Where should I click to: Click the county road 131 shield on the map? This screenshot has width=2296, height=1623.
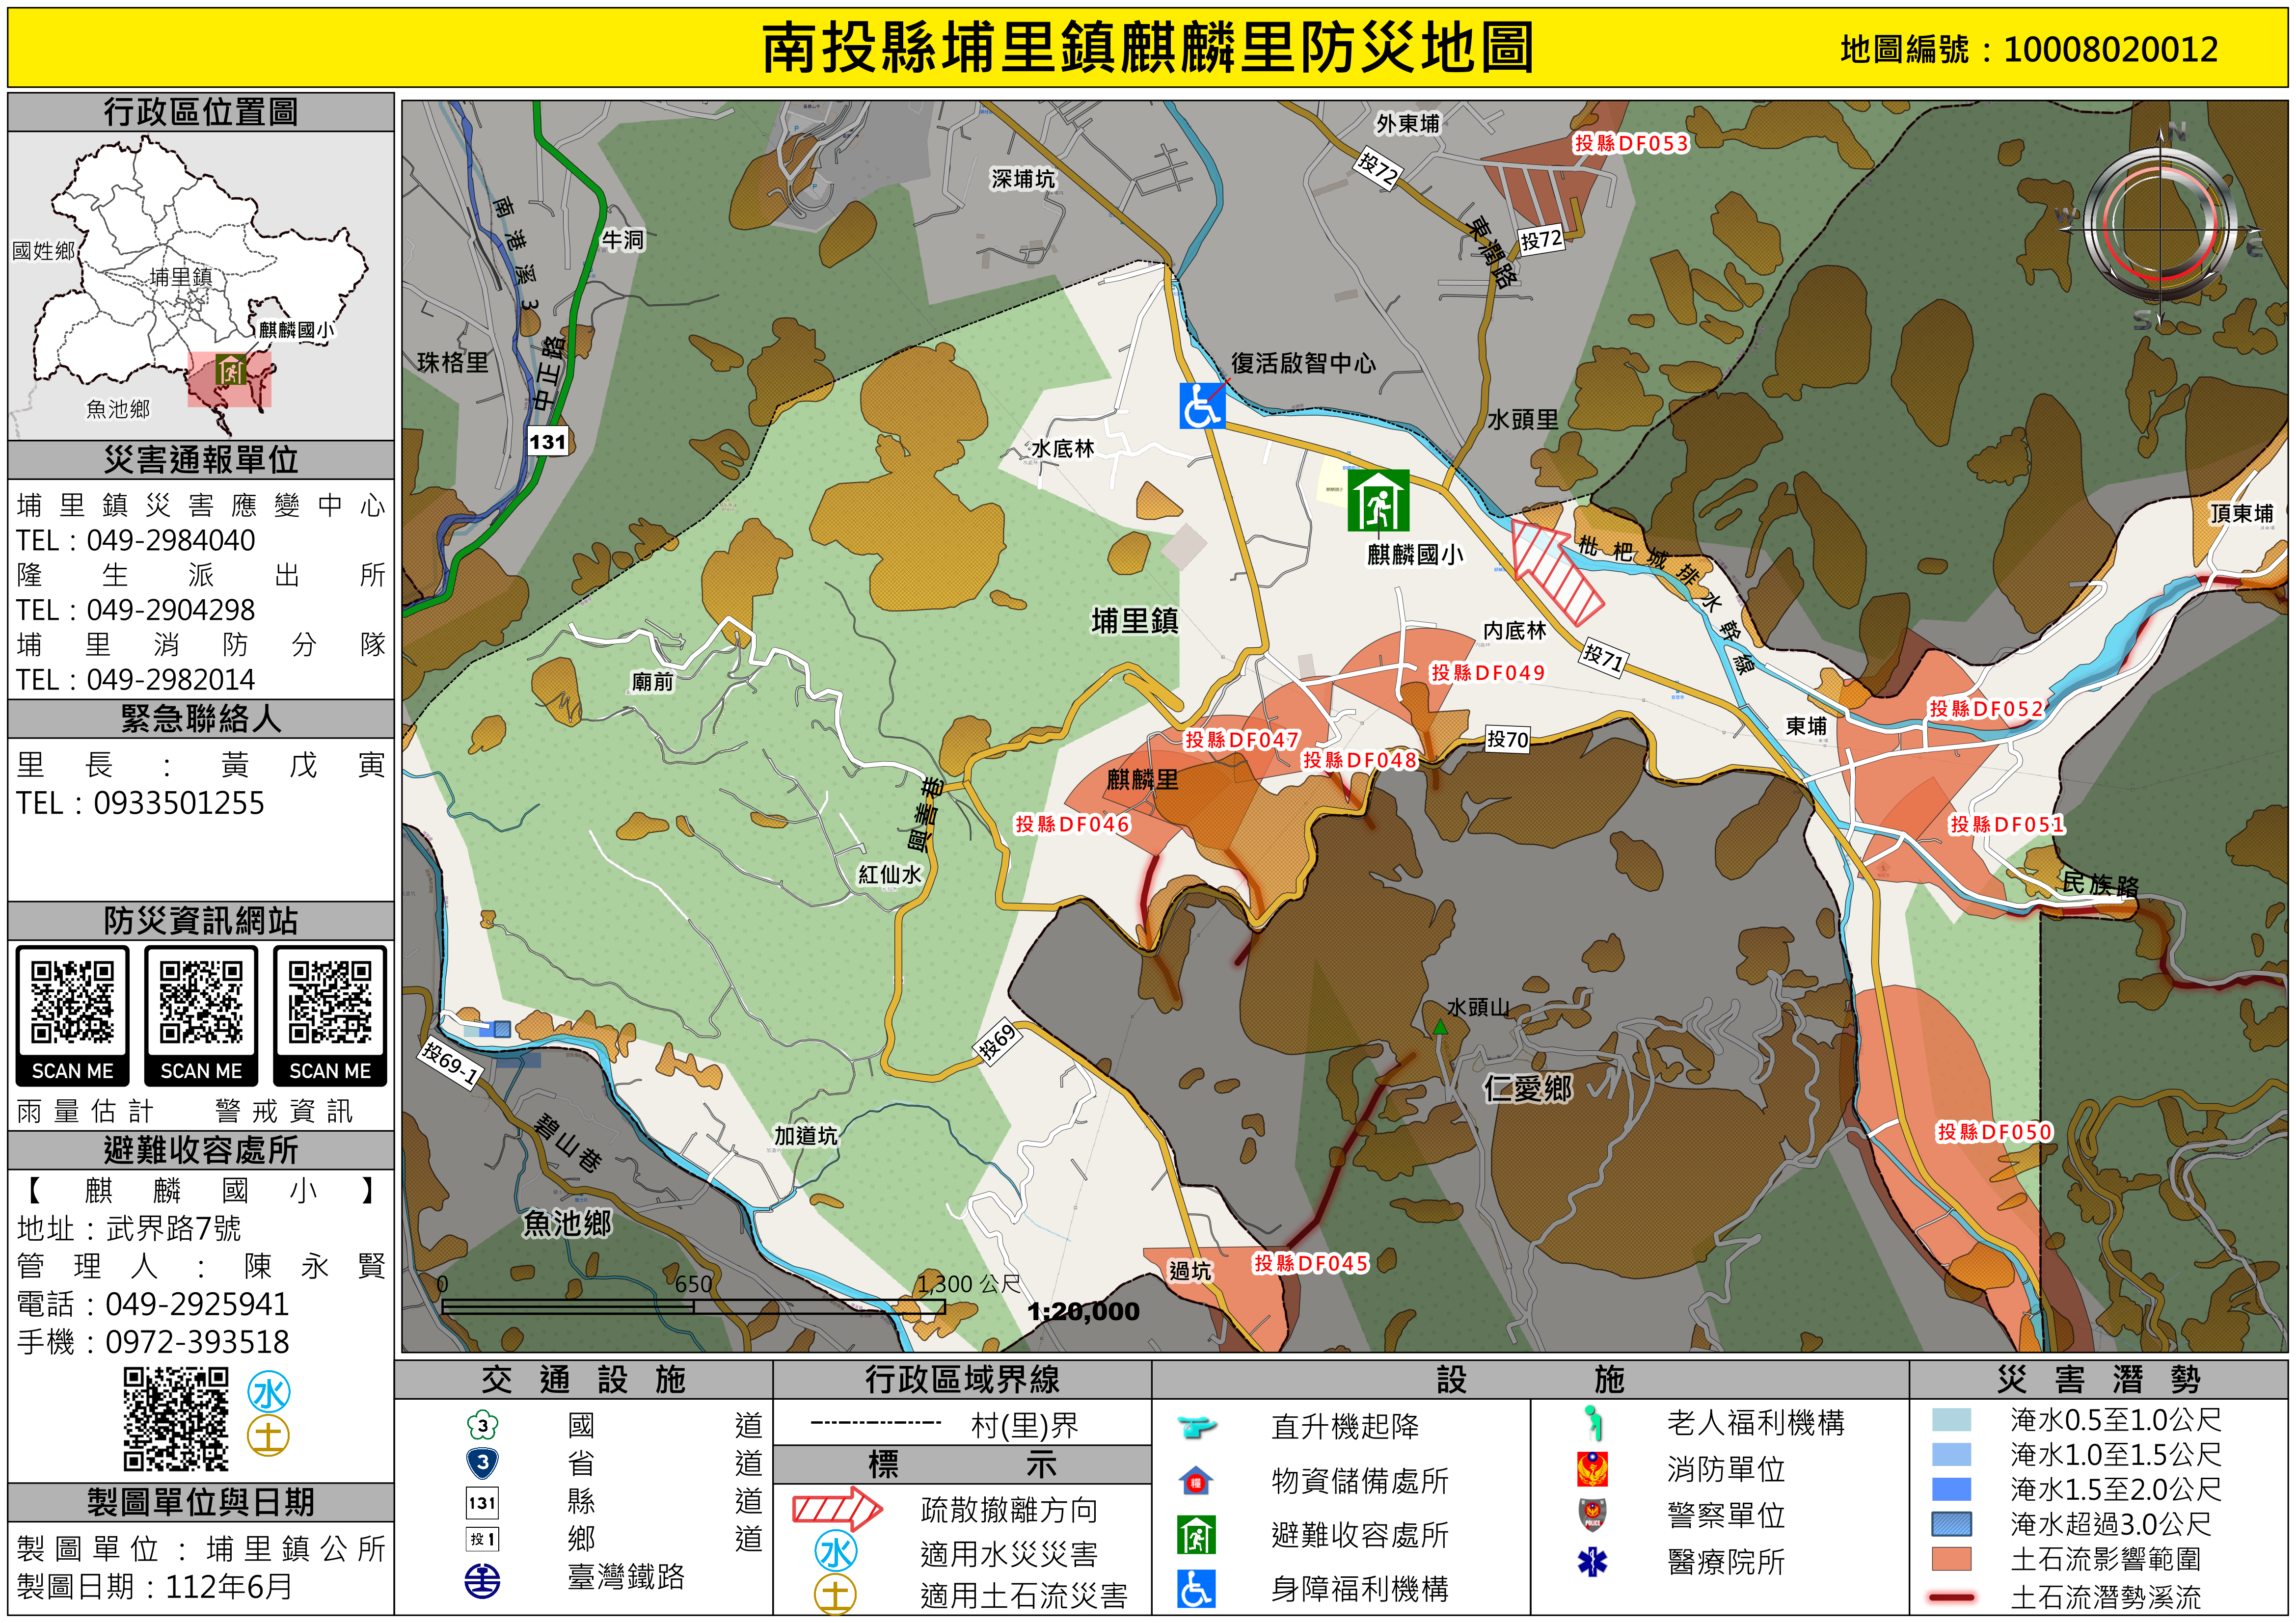pos(547,442)
